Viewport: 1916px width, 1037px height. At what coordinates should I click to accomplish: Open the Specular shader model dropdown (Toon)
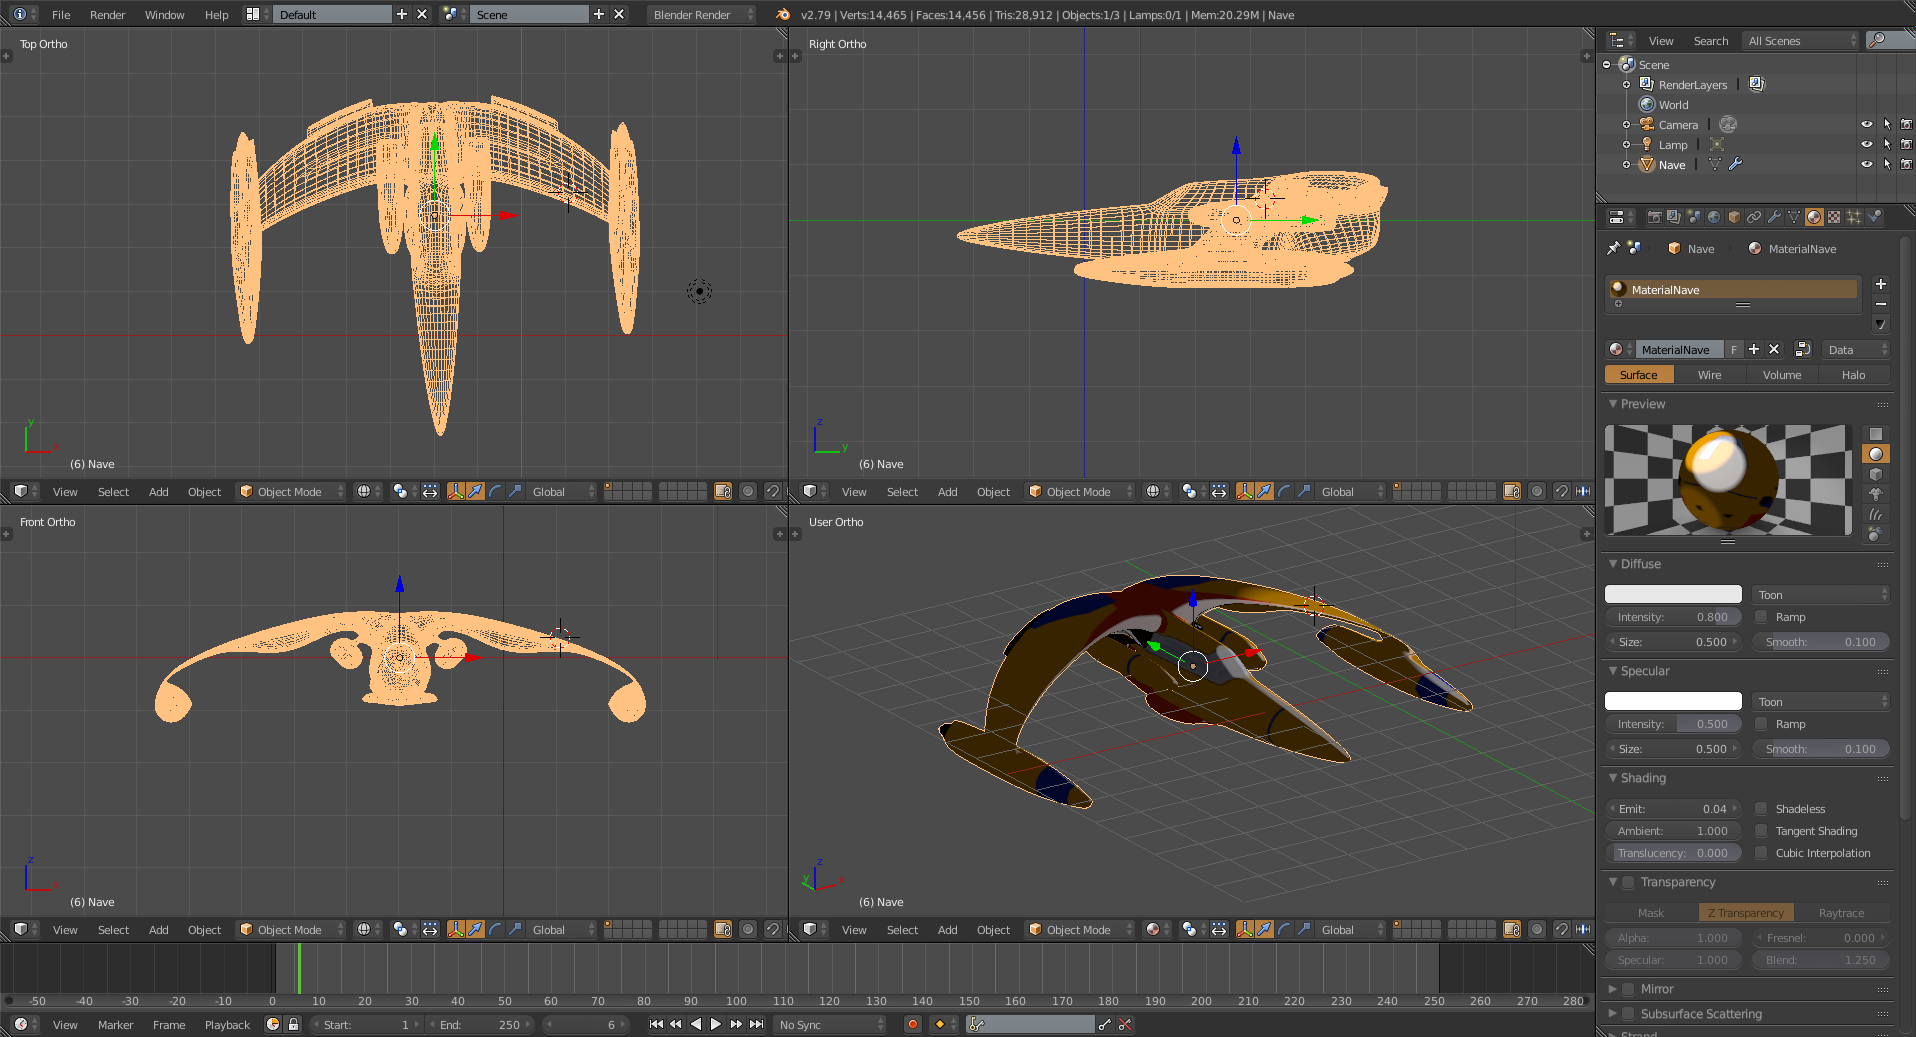click(x=1821, y=701)
